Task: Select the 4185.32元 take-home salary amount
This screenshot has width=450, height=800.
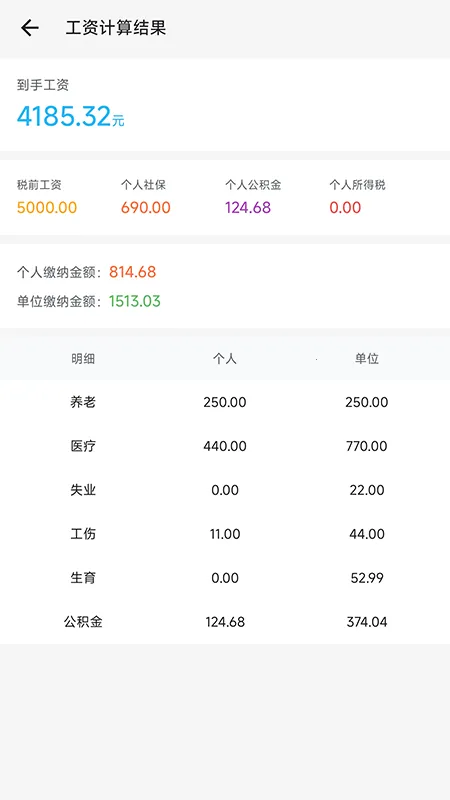Action: [x=70, y=116]
